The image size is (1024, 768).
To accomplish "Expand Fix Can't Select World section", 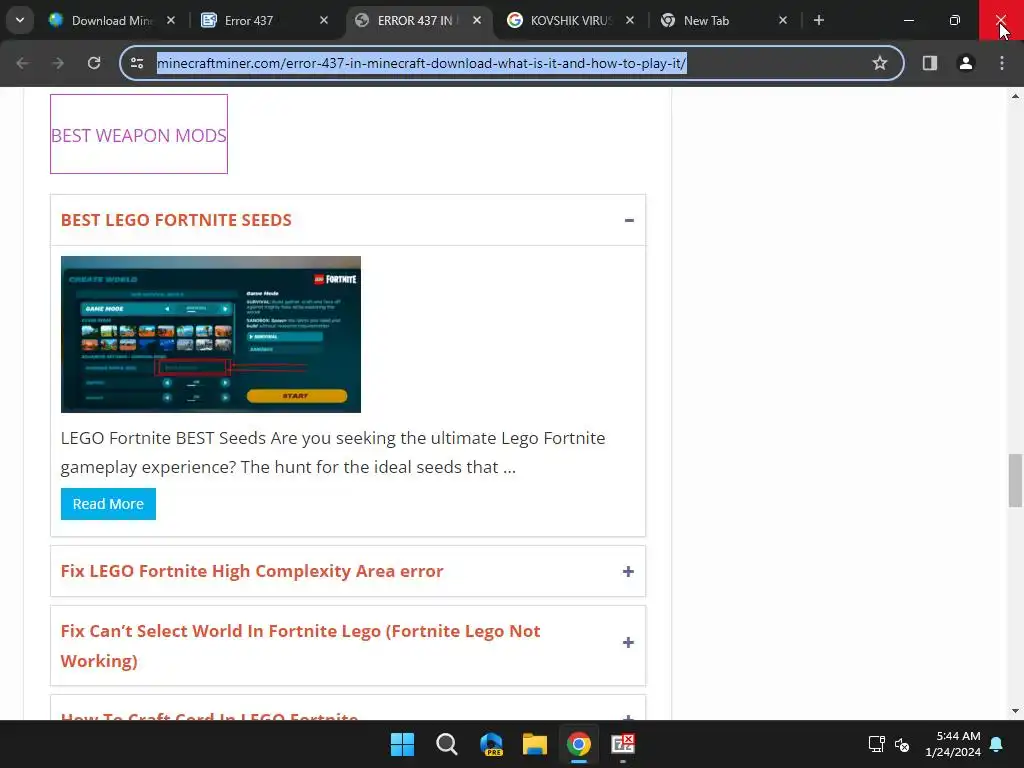I will coord(628,643).
